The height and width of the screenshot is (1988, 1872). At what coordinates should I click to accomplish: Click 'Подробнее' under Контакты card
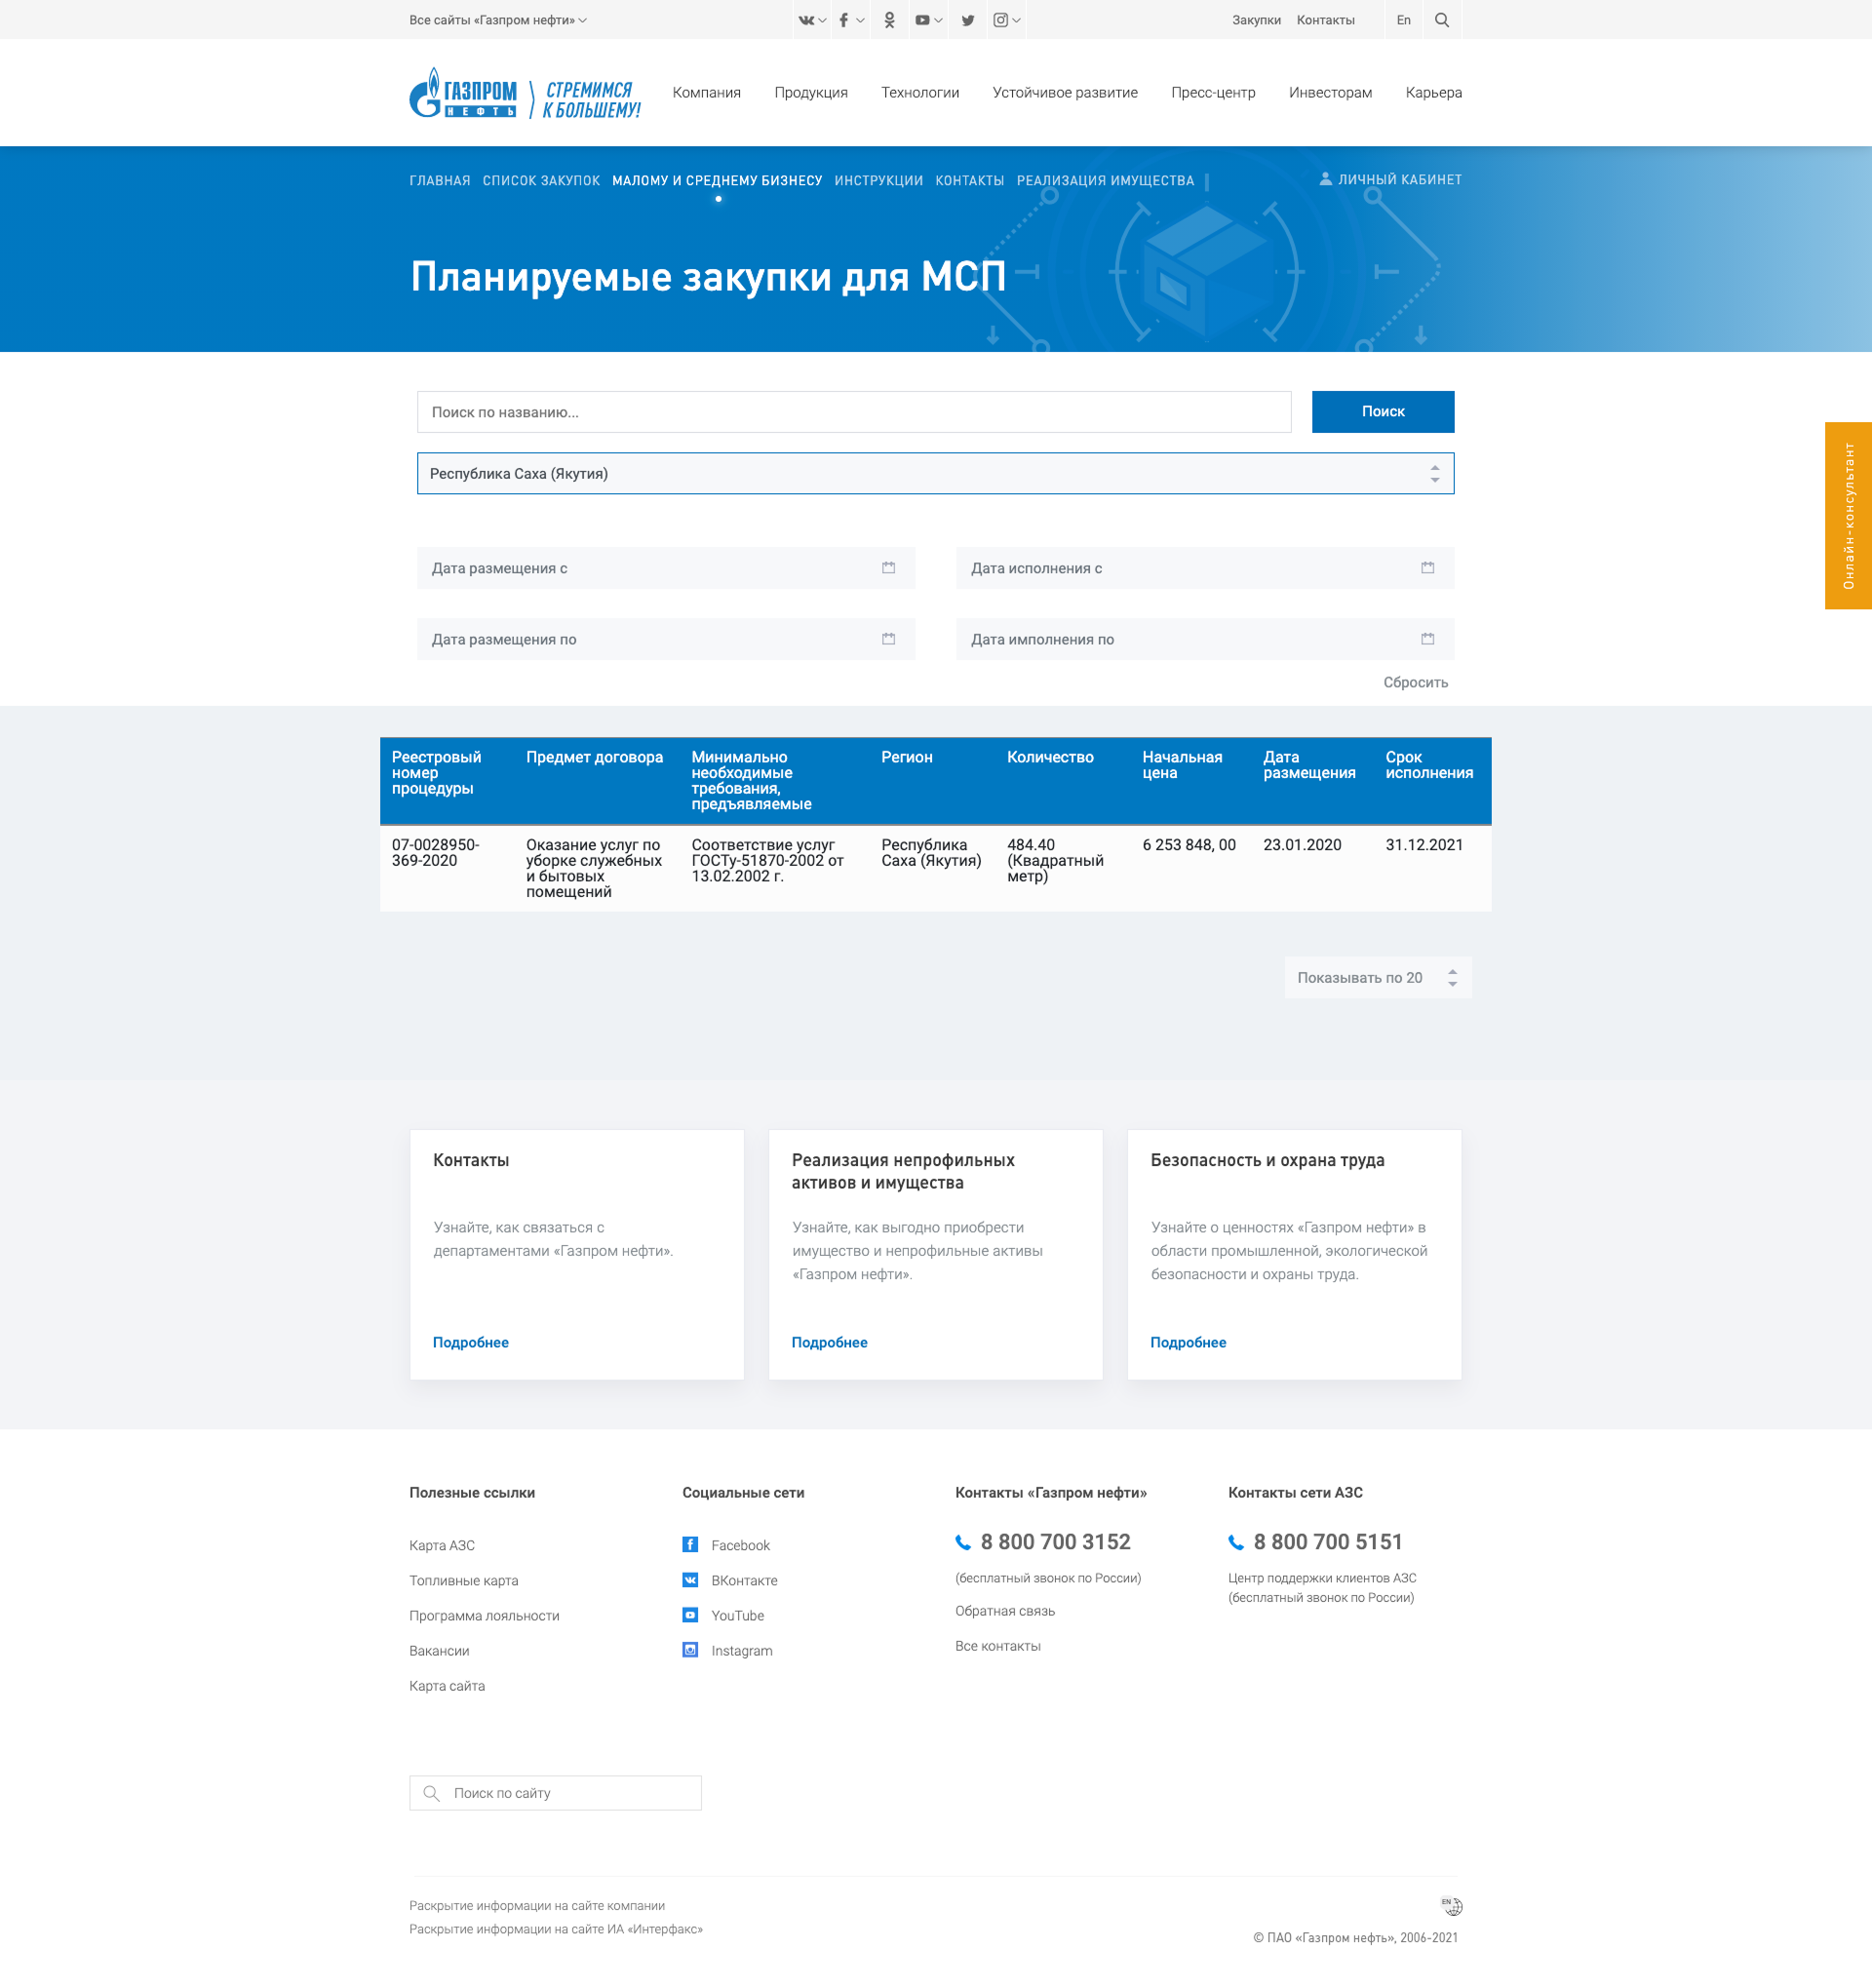pos(470,1343)
